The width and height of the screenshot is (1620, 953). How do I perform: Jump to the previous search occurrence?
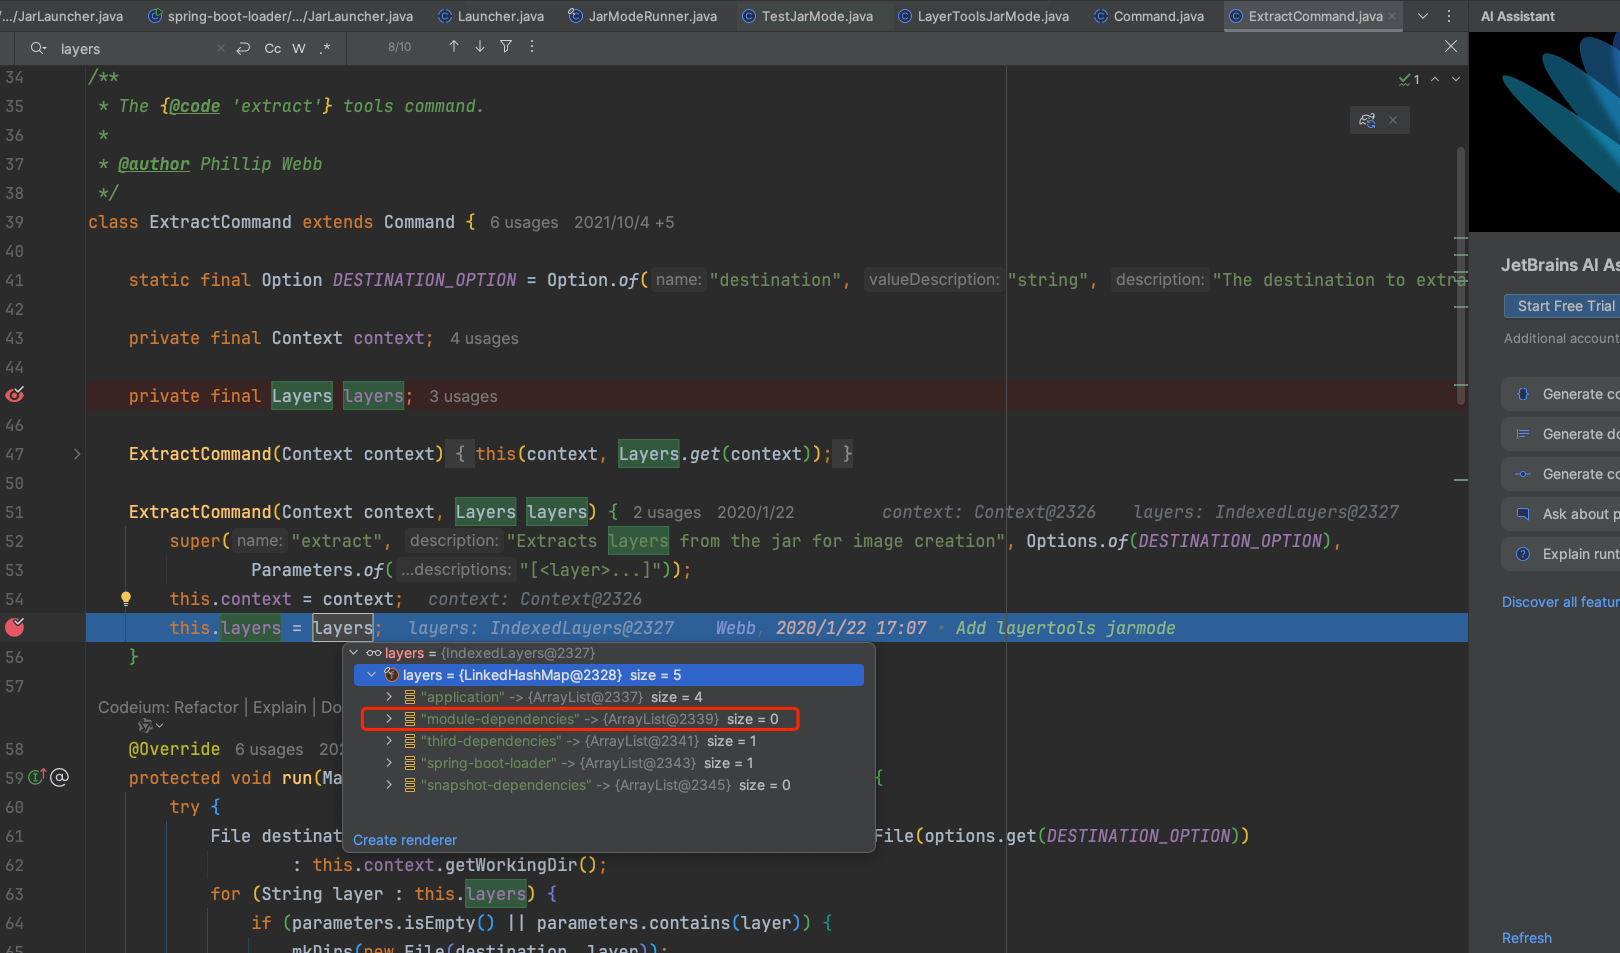pyautogui.click(x=454, y=47)
